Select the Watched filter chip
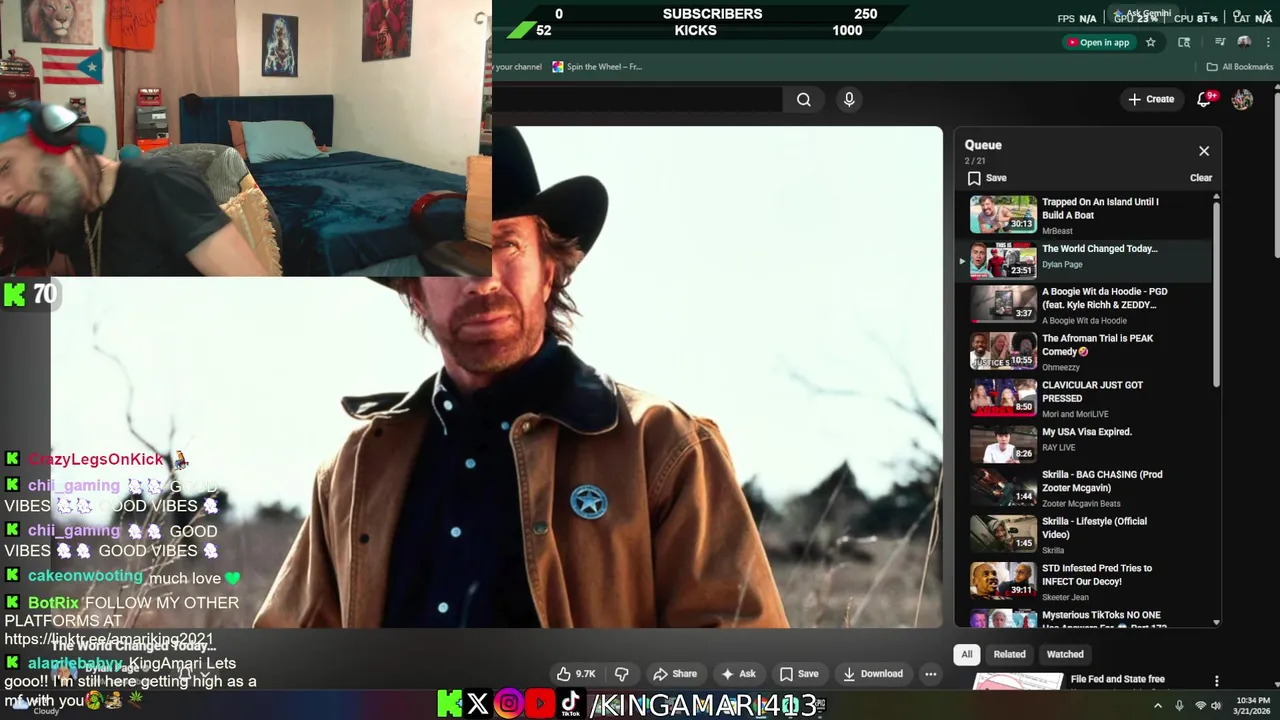Image resolution: width=1280 pixels, height=720 pixels. (x=1065, y=654)
